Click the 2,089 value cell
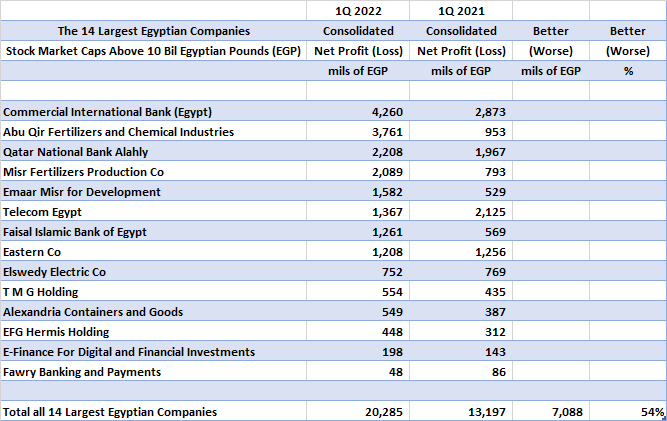This screenshot has width=667, height=421. click(x=358, y=171)
